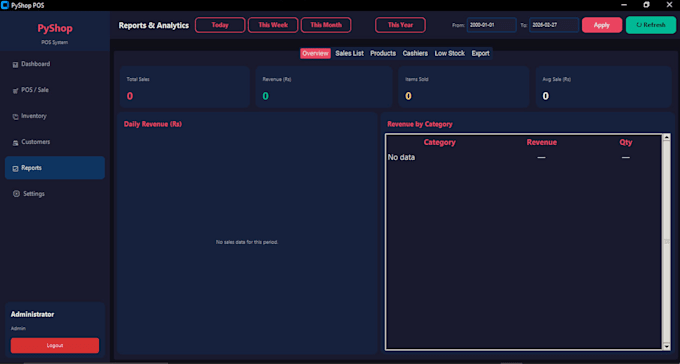The image size is (680, 364).
Task: Minimize the PyShop POS window
Action: click(624, 5)
